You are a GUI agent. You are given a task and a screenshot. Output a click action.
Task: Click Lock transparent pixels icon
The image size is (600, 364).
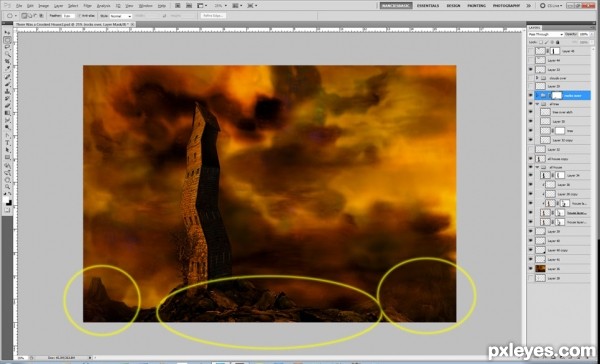point(542,42)
